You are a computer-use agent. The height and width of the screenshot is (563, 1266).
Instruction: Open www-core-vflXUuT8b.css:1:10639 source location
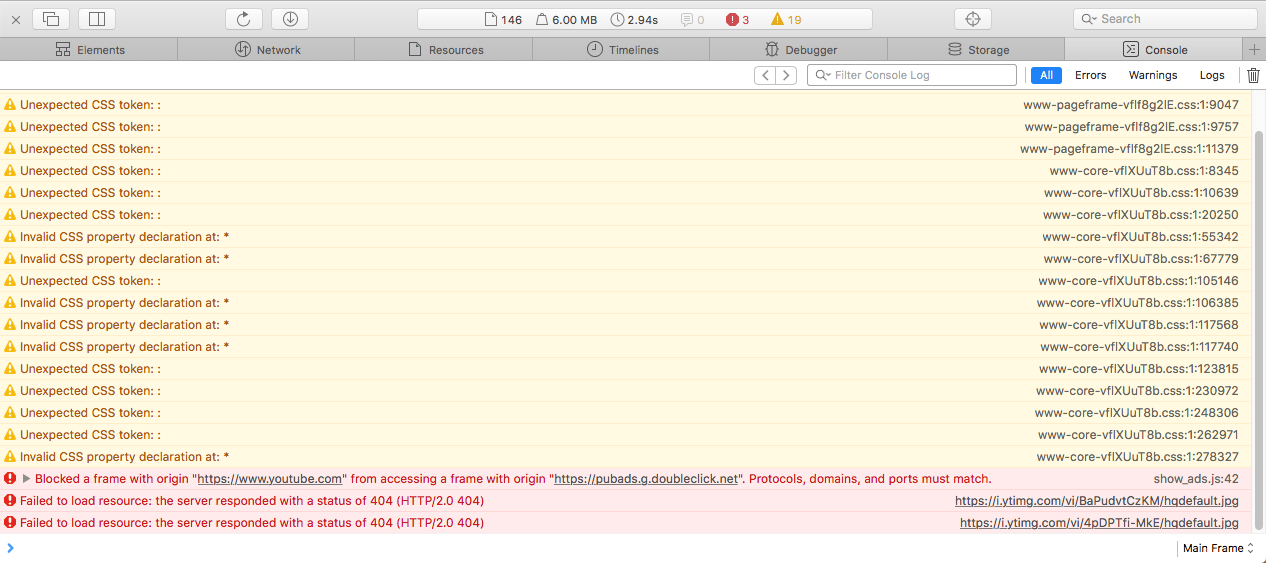pyautogui.click(x=1141, y=193)
